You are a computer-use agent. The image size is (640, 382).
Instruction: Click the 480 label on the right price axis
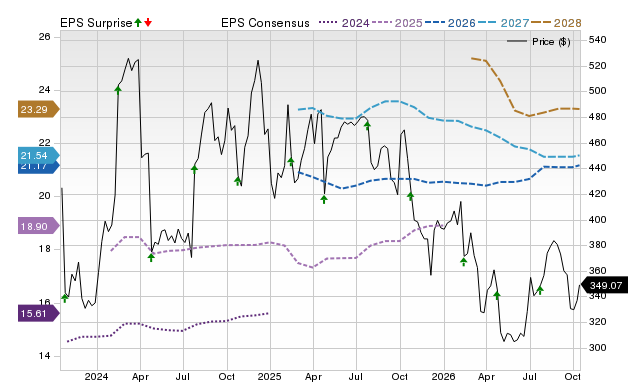click(598, 117)
